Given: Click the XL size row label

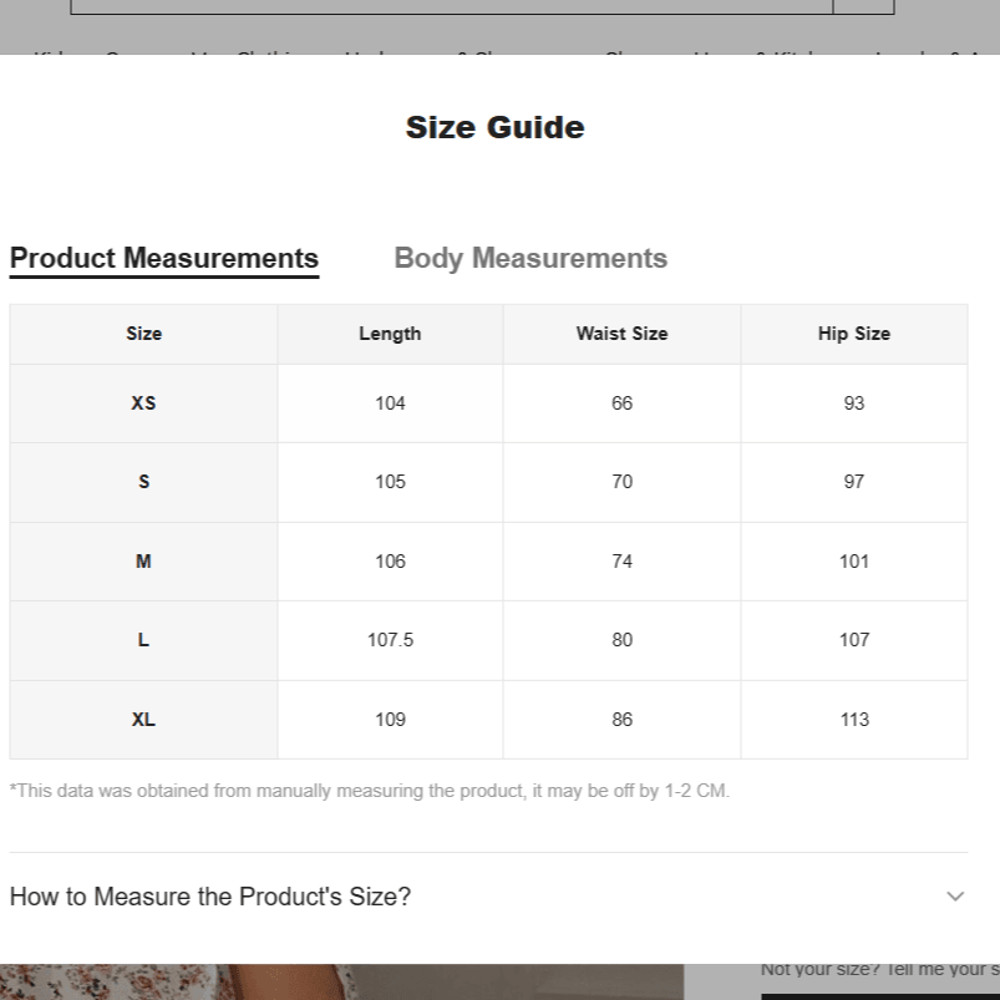Looking at the screenshot, I should click(x=143, y=719).
